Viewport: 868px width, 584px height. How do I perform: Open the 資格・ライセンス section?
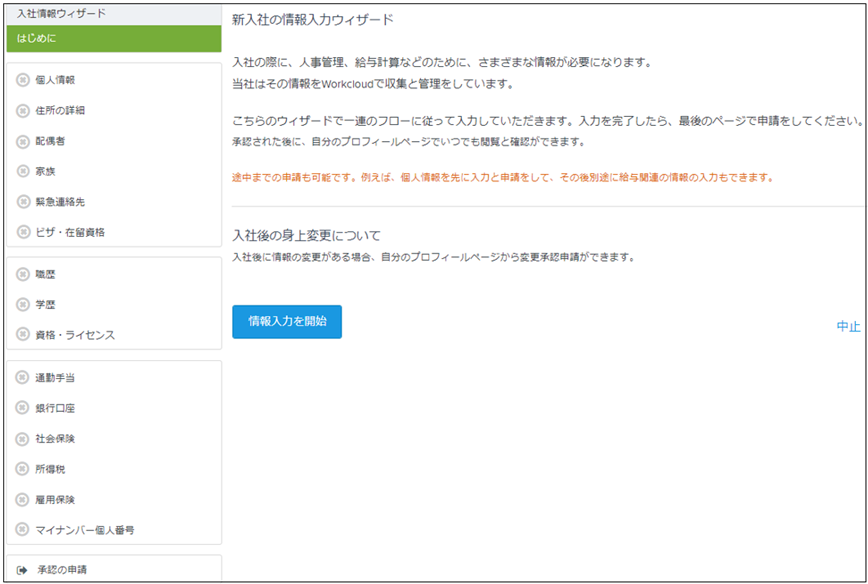[x=76, y=335]
